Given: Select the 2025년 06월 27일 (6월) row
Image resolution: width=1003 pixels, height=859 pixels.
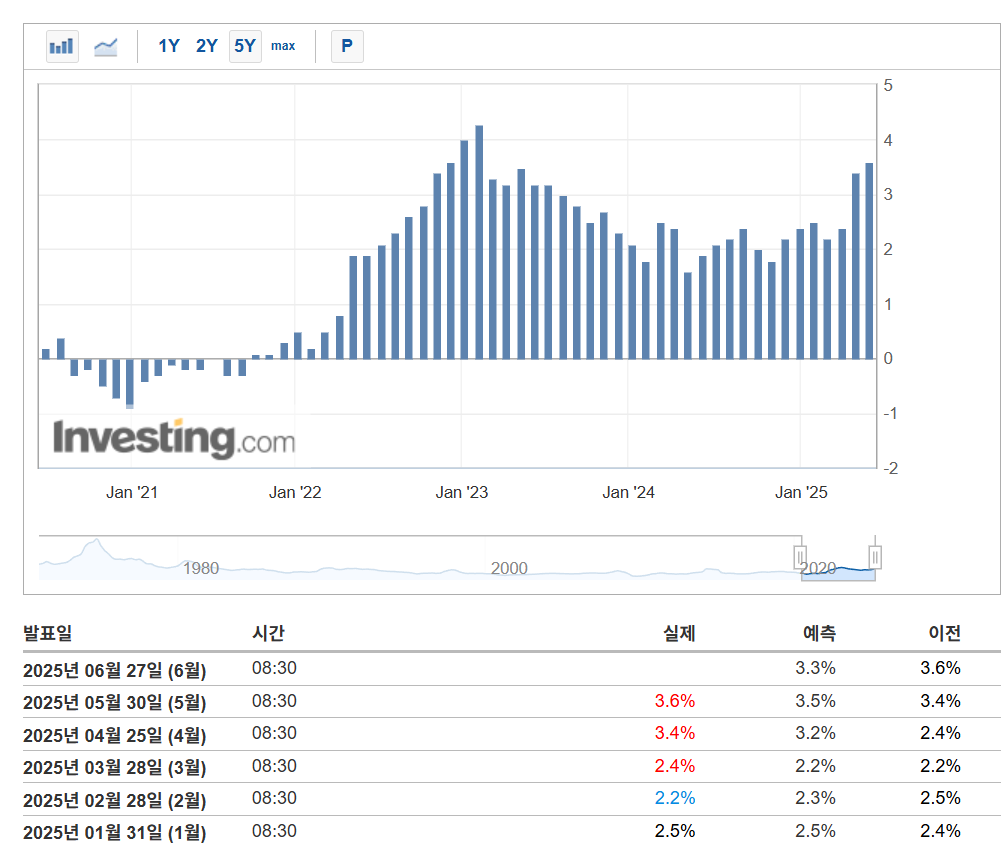Looking at the screenshot, I should click(512, 669).
